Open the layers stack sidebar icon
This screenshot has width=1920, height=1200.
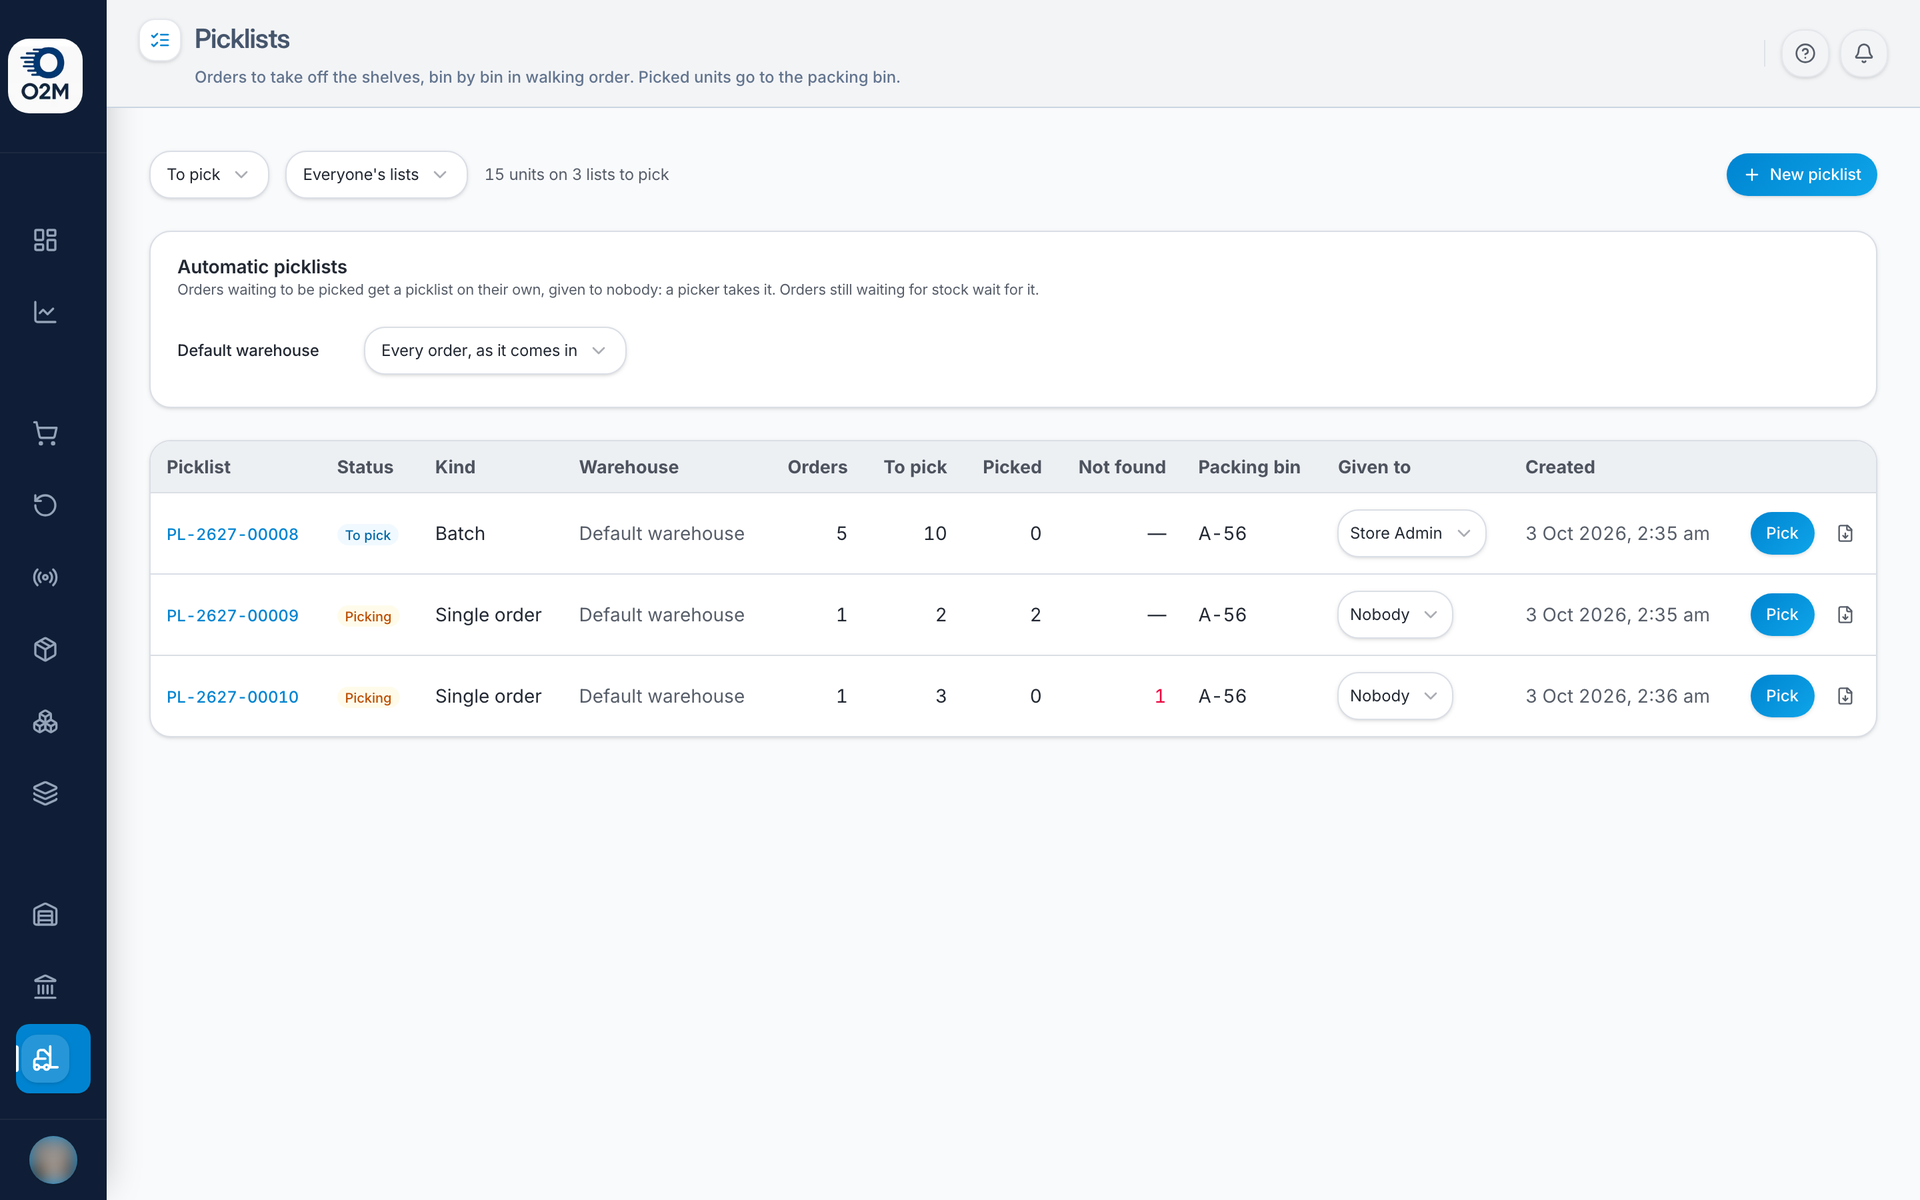pos(45,793)
